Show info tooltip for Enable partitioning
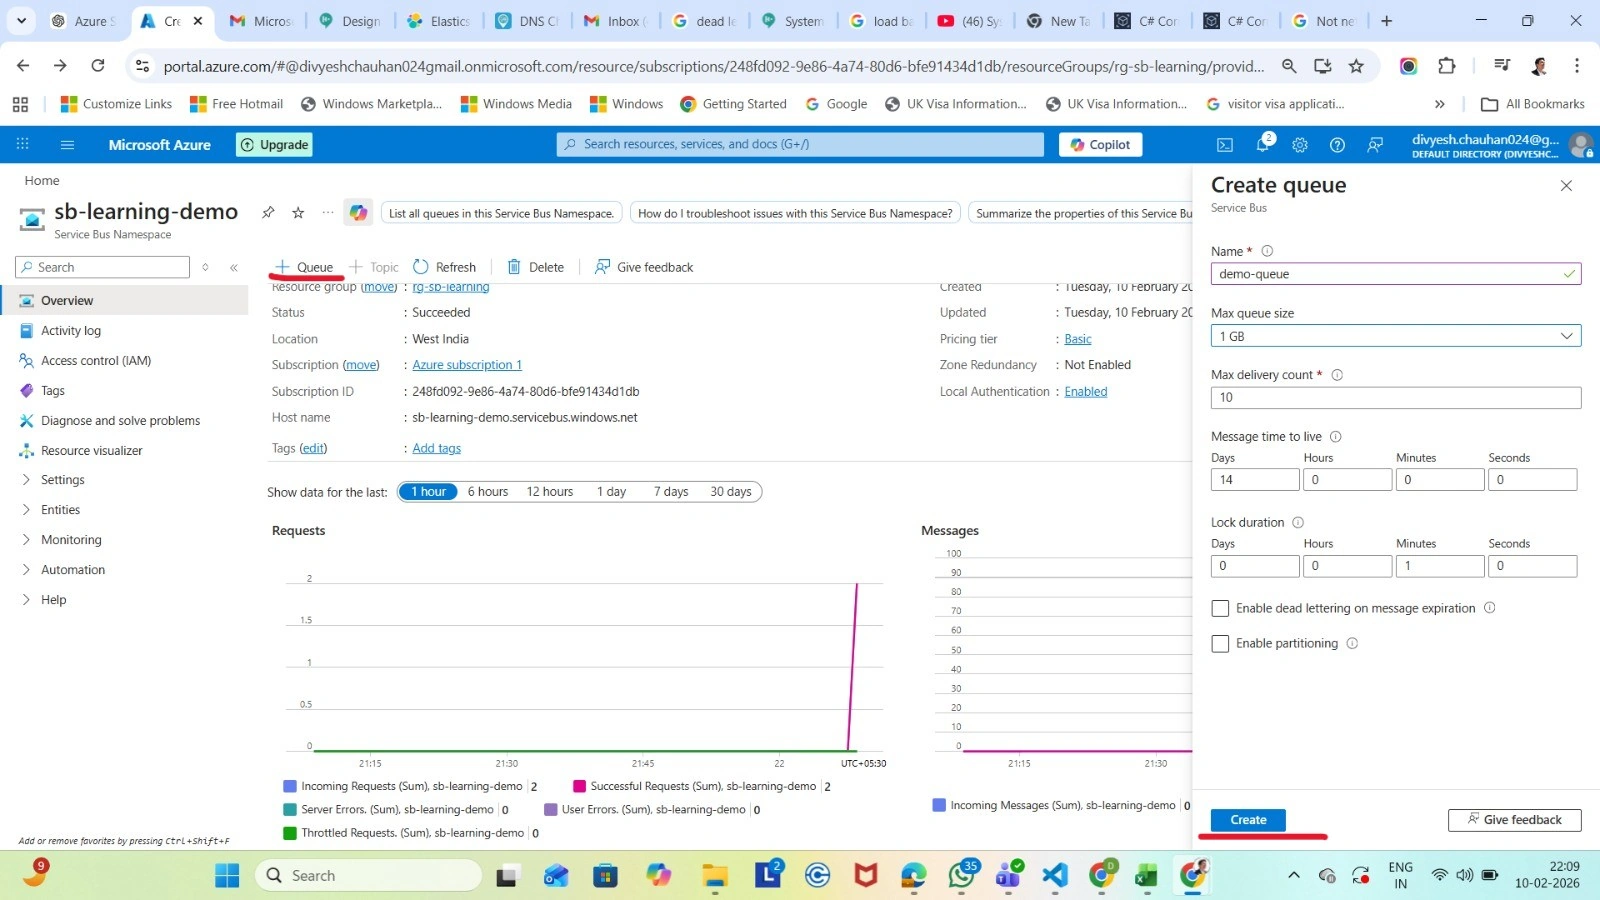Screen dimensions: 1600x900 pos(1352,644)
